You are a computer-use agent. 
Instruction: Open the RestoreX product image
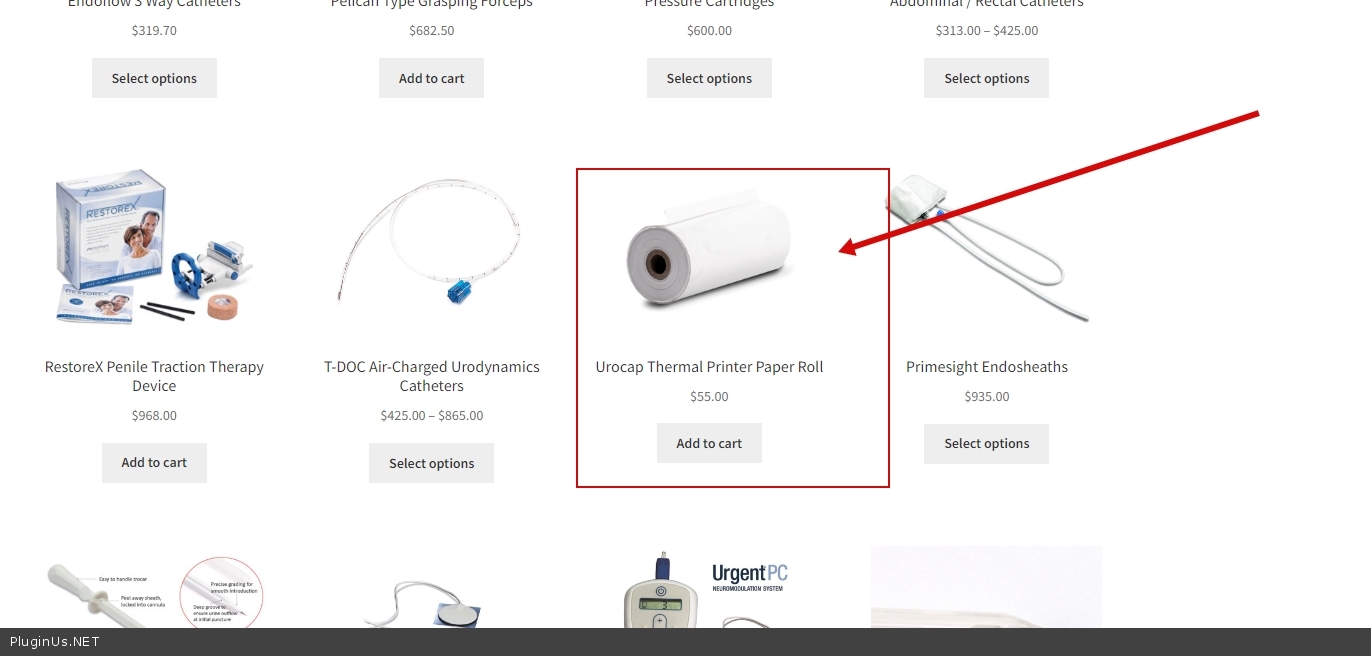(x=154, y=246)
